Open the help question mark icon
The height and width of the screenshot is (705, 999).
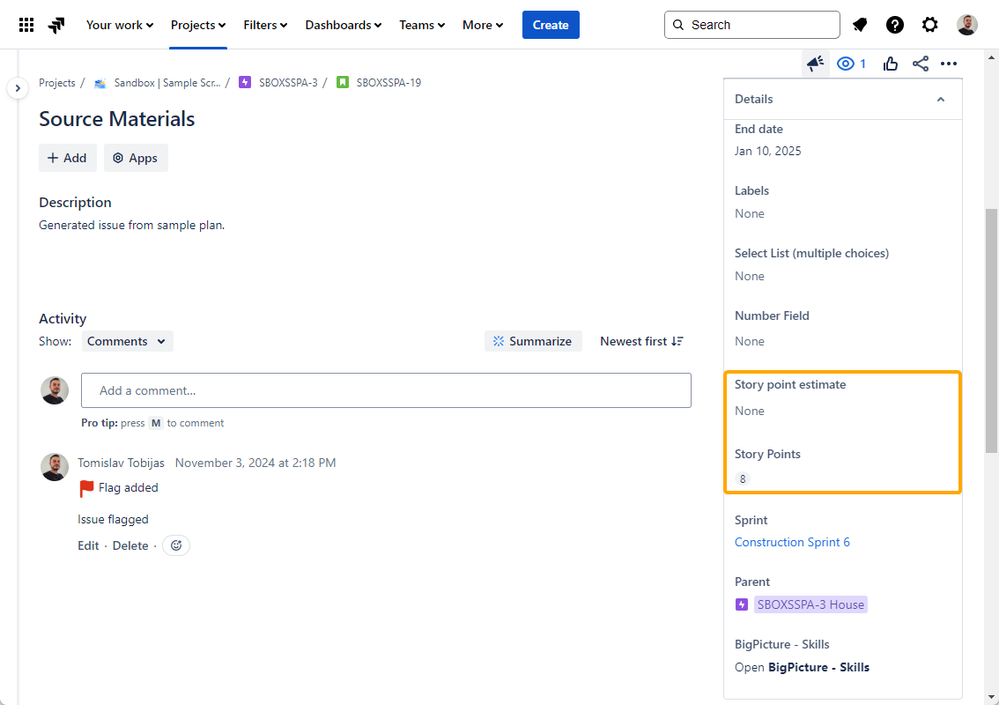[x=895, y=25]
